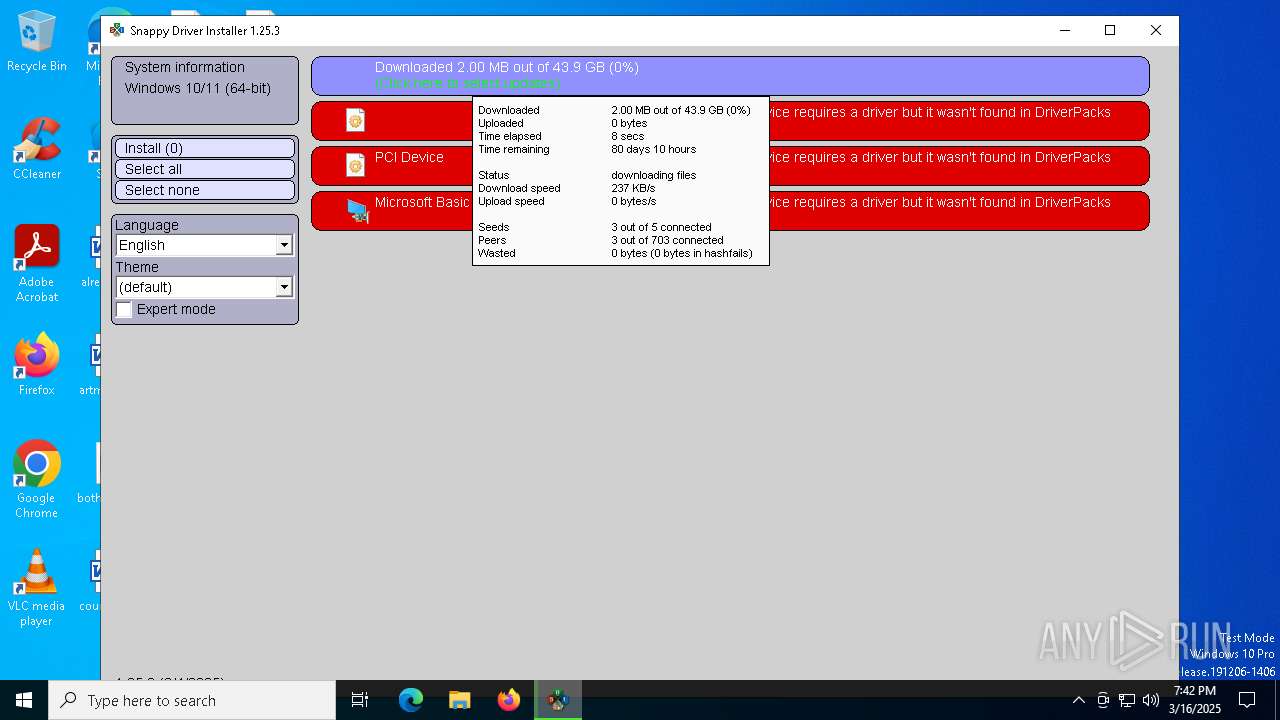Open the Language dropdown showing English
1280x720 pixels.
click(x=204, y=245)
